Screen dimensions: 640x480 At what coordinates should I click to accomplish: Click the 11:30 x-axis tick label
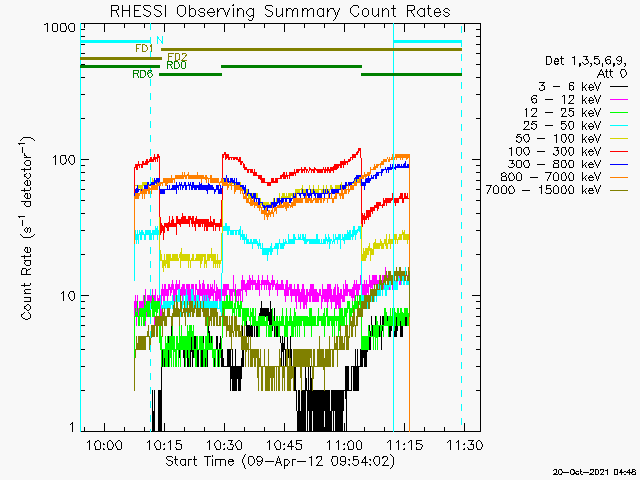465,444
